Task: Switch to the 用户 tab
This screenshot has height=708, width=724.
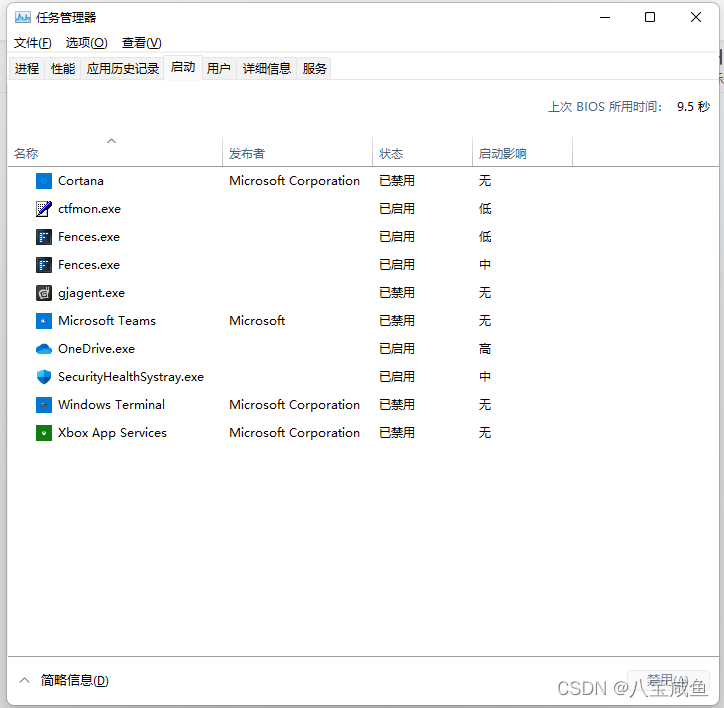Action: click(x=219, y=69)
